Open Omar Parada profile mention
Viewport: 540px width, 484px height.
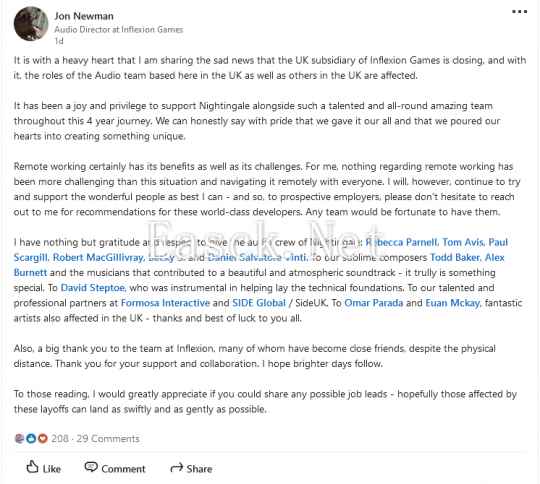coord(374,303)
